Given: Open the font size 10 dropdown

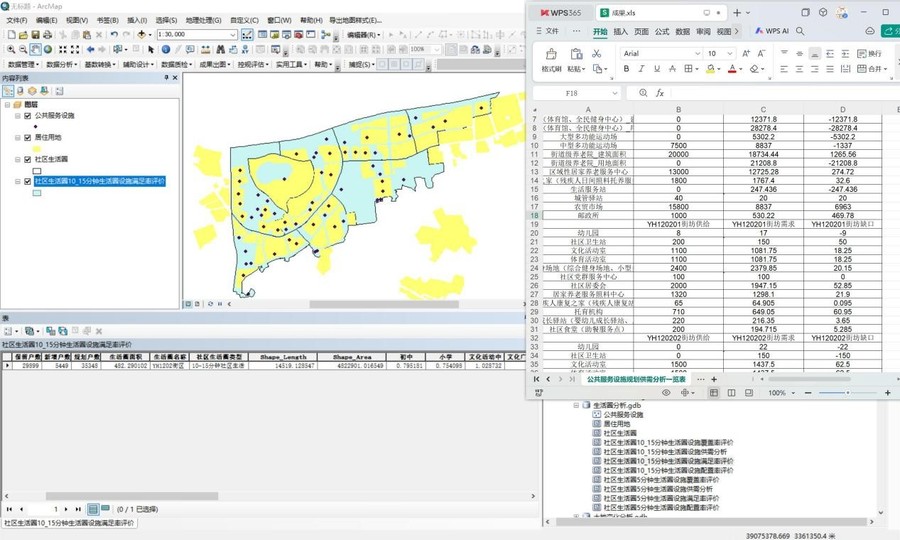Looking at the screenshot, I should (730, 53).
